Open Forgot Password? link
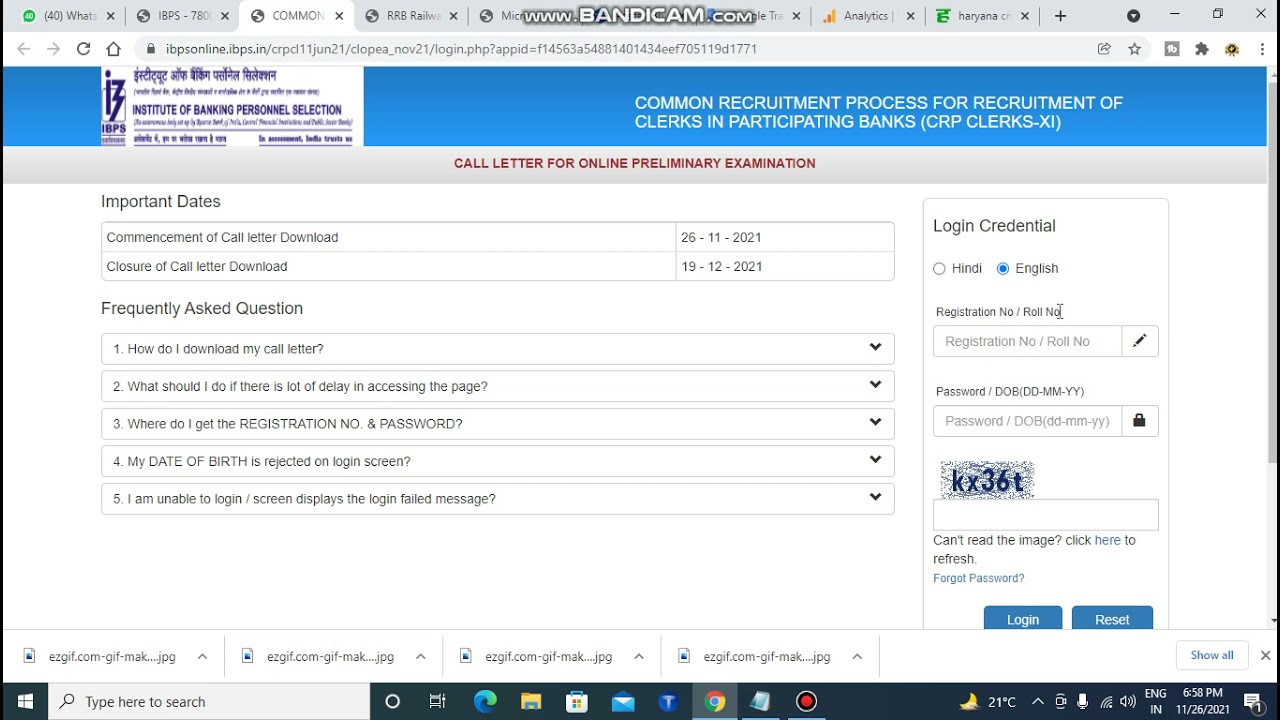The image size is (1280, 720). tap(978, 578)
